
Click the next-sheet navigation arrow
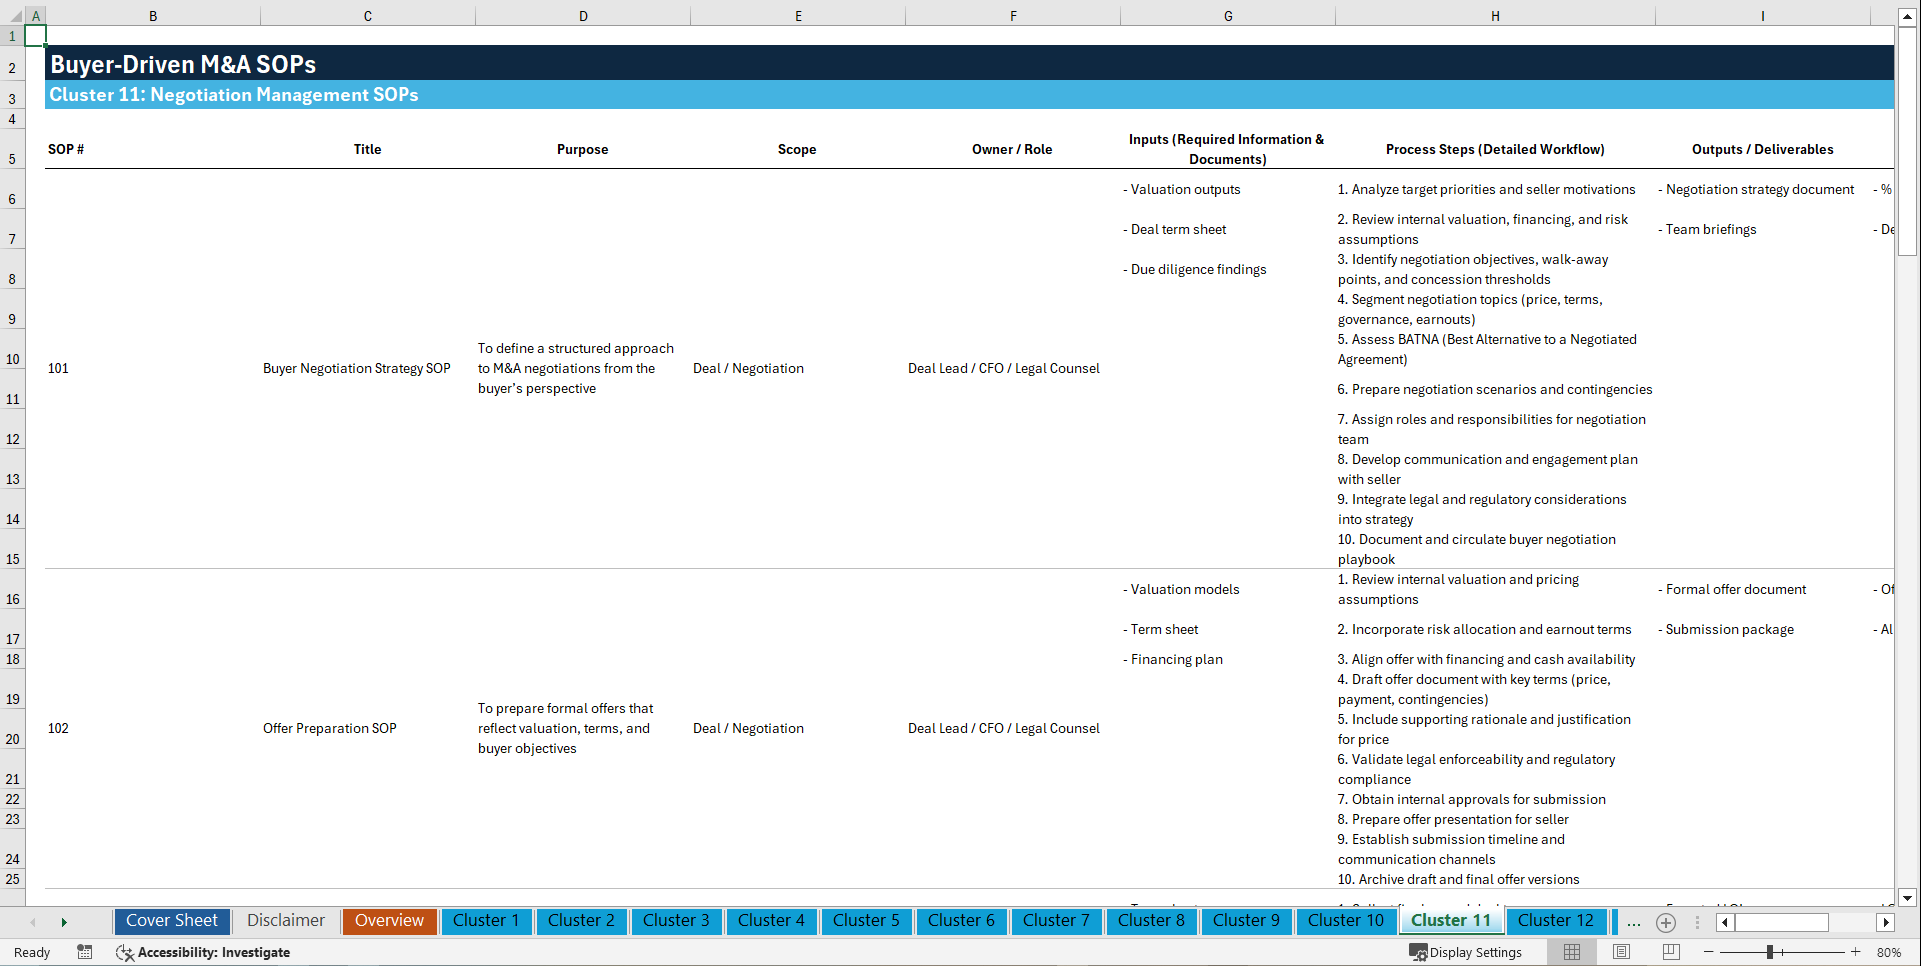(x=64, y=922)
